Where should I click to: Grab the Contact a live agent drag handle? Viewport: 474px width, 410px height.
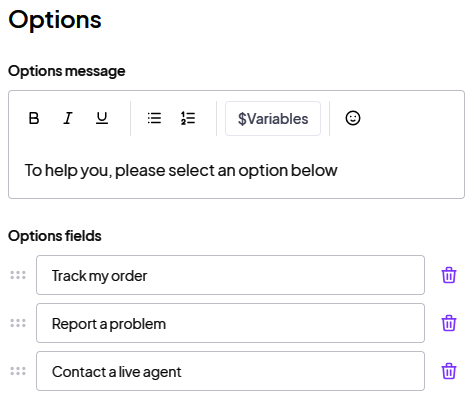pos(18,371)
